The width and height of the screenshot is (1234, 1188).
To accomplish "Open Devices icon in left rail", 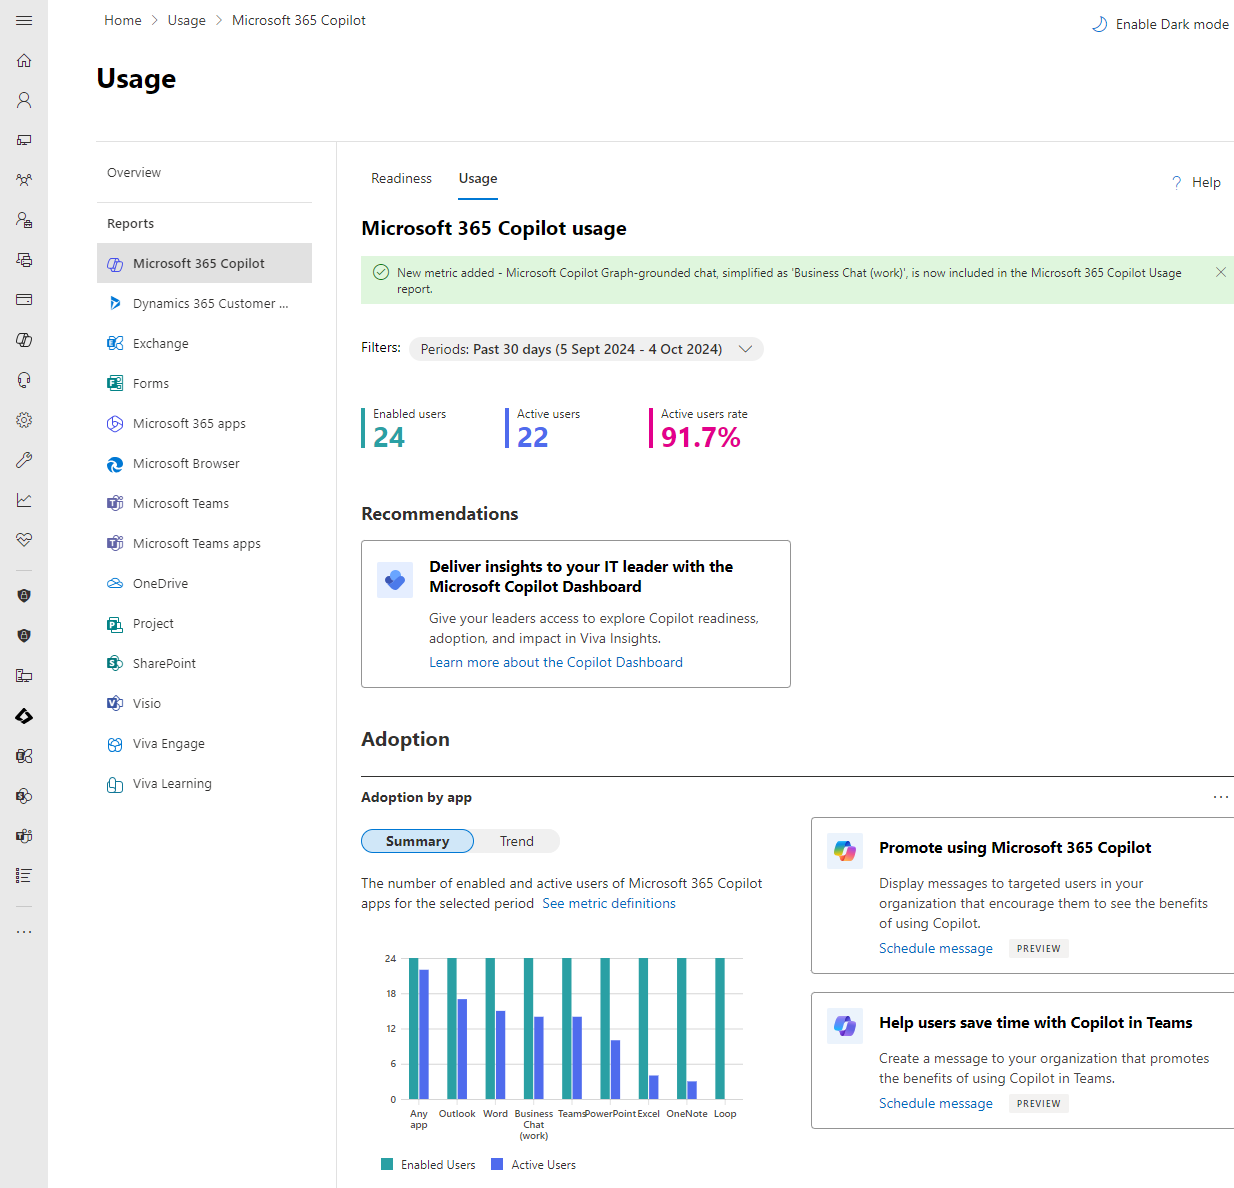I will [x=24, y=140].
